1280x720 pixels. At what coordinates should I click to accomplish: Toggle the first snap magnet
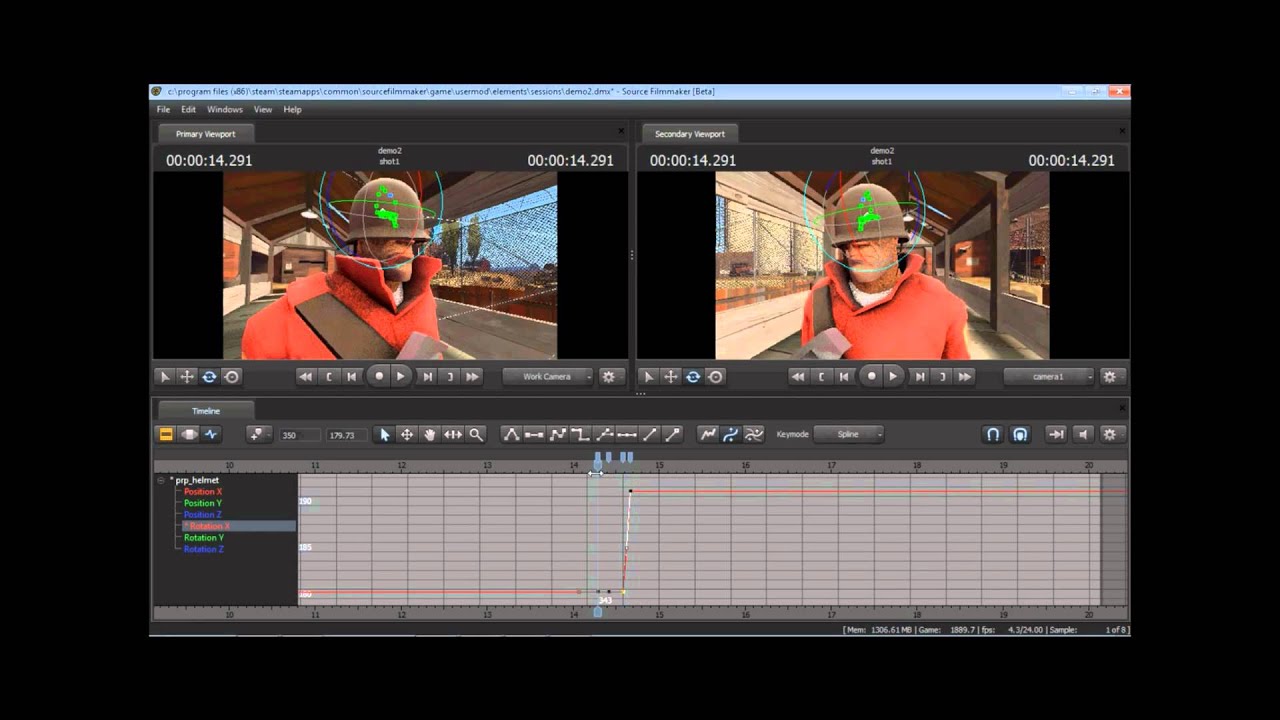(x=993, y=434)
